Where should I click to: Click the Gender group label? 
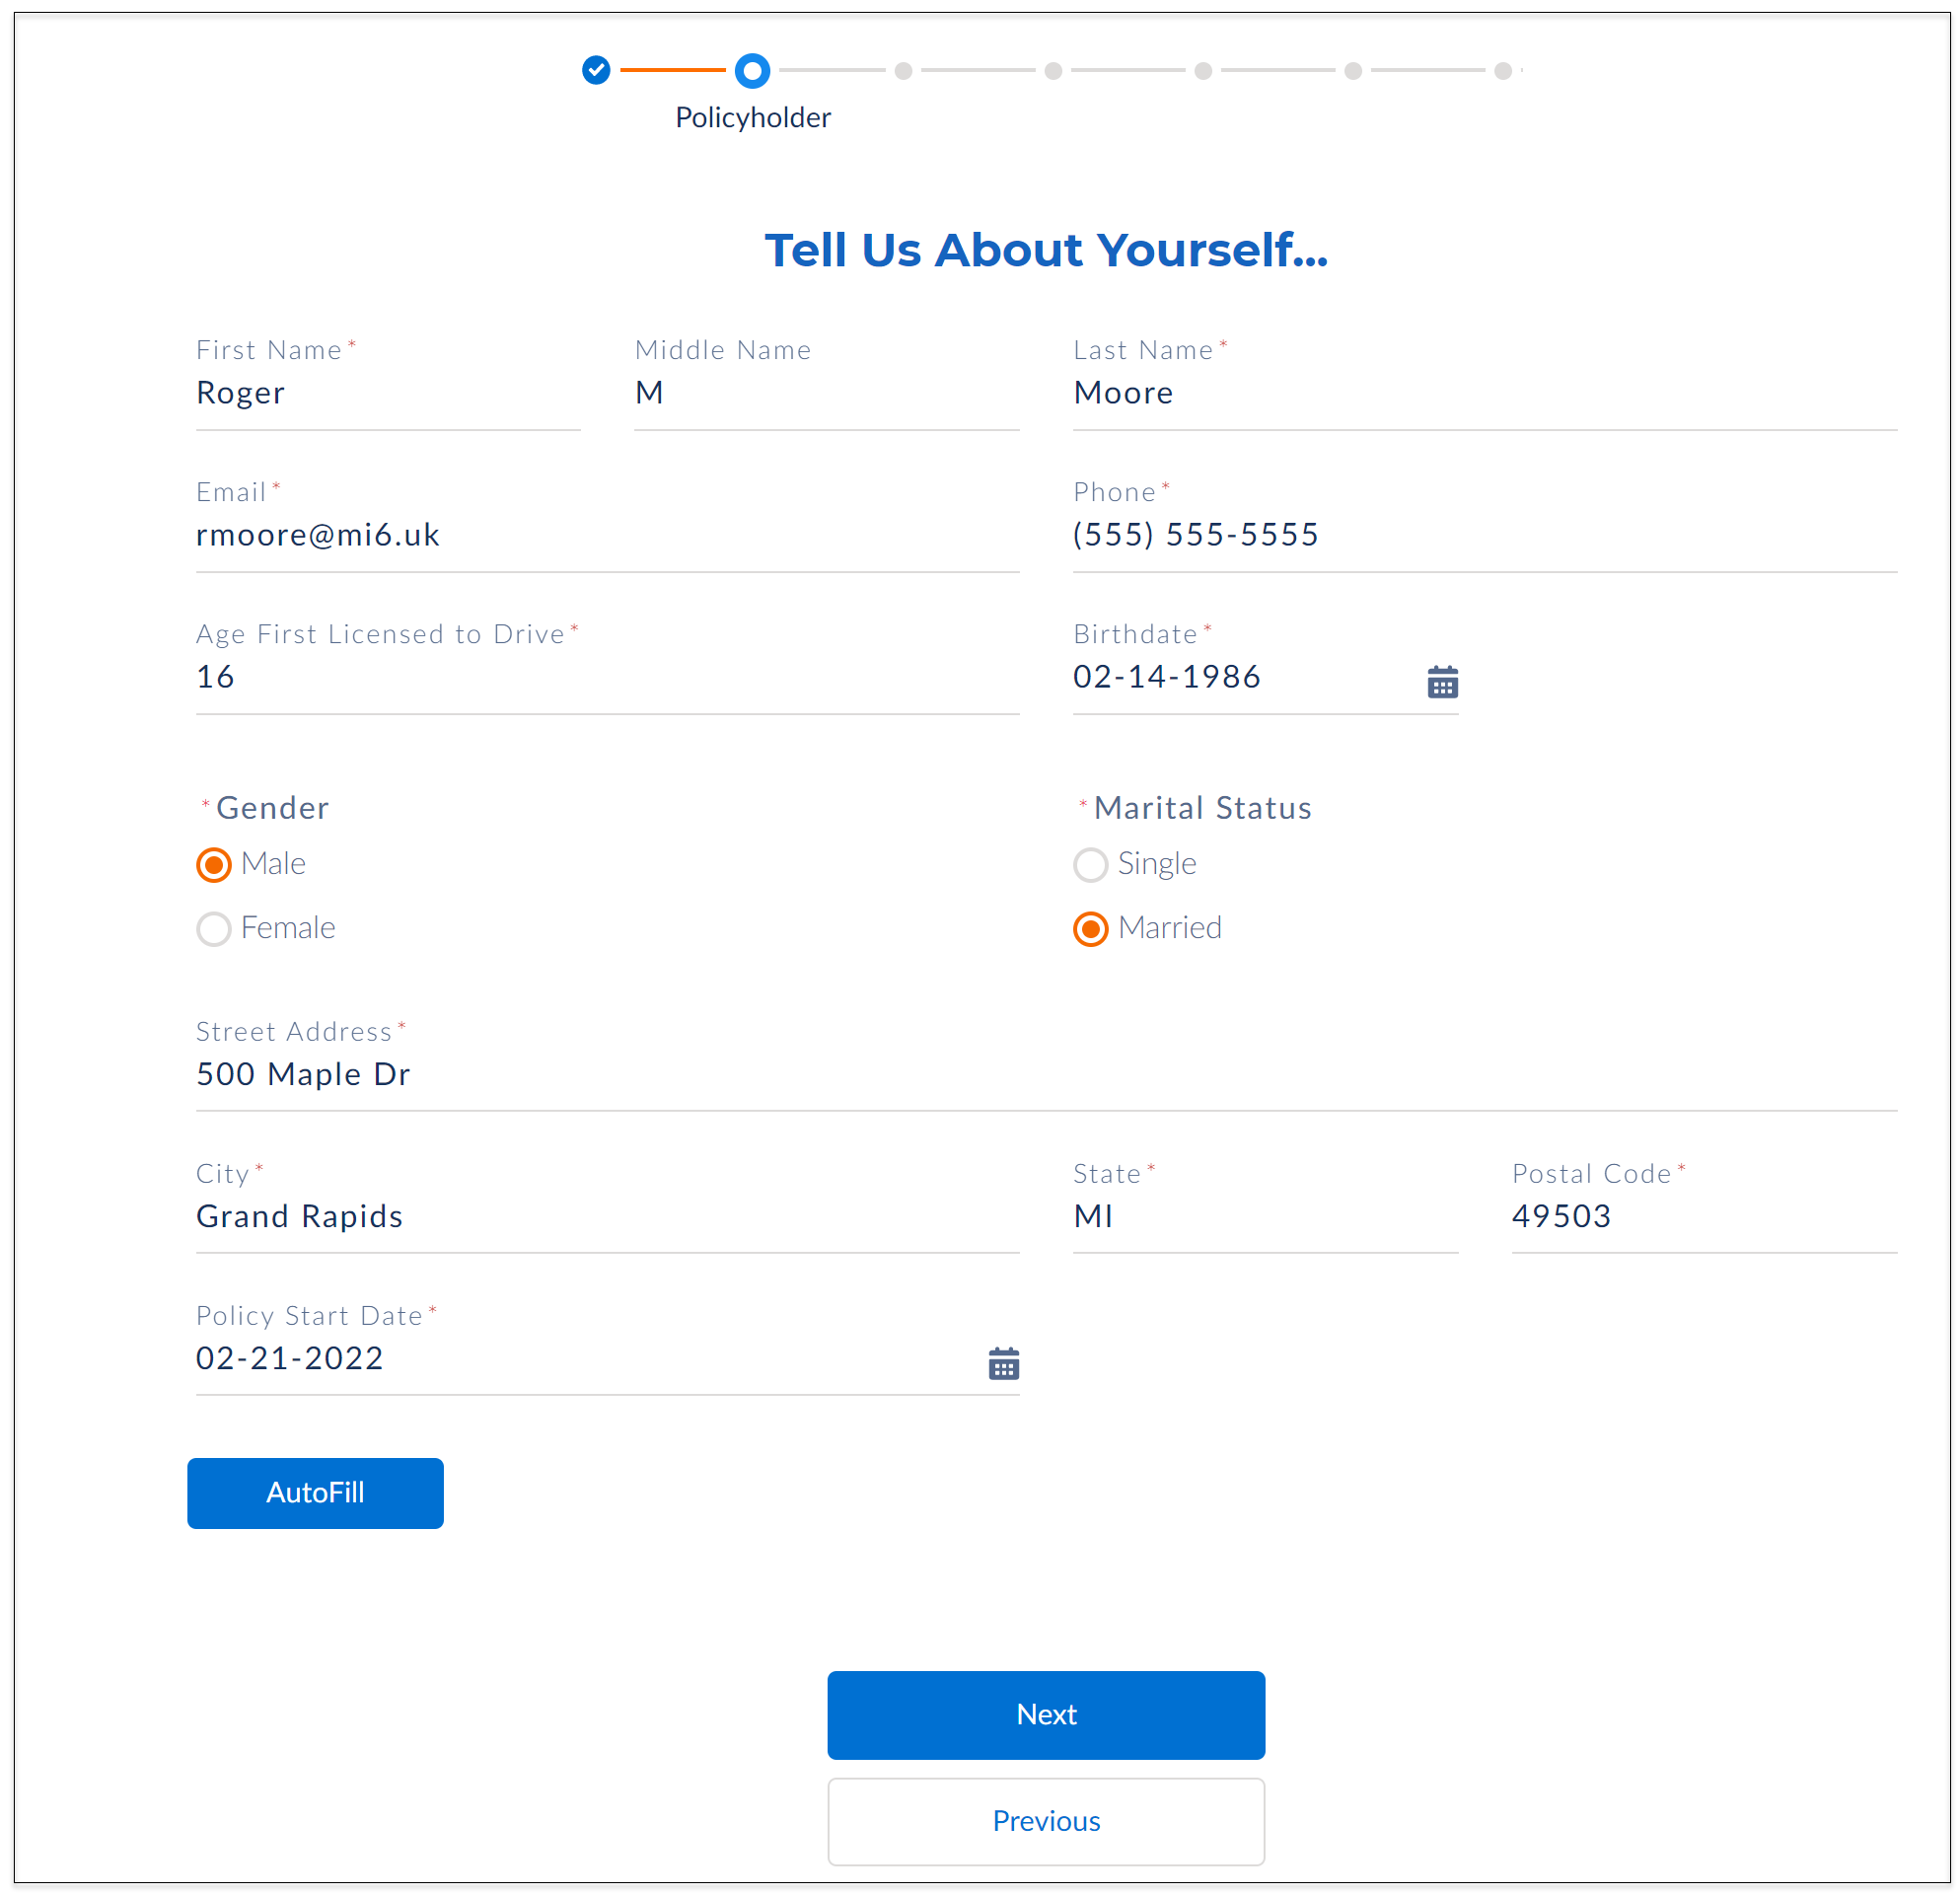pos(272,808)
